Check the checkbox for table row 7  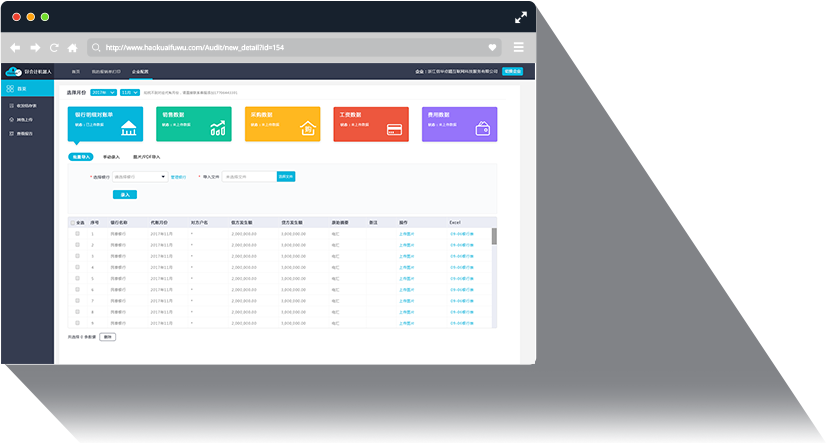click(x=77, y=301)
